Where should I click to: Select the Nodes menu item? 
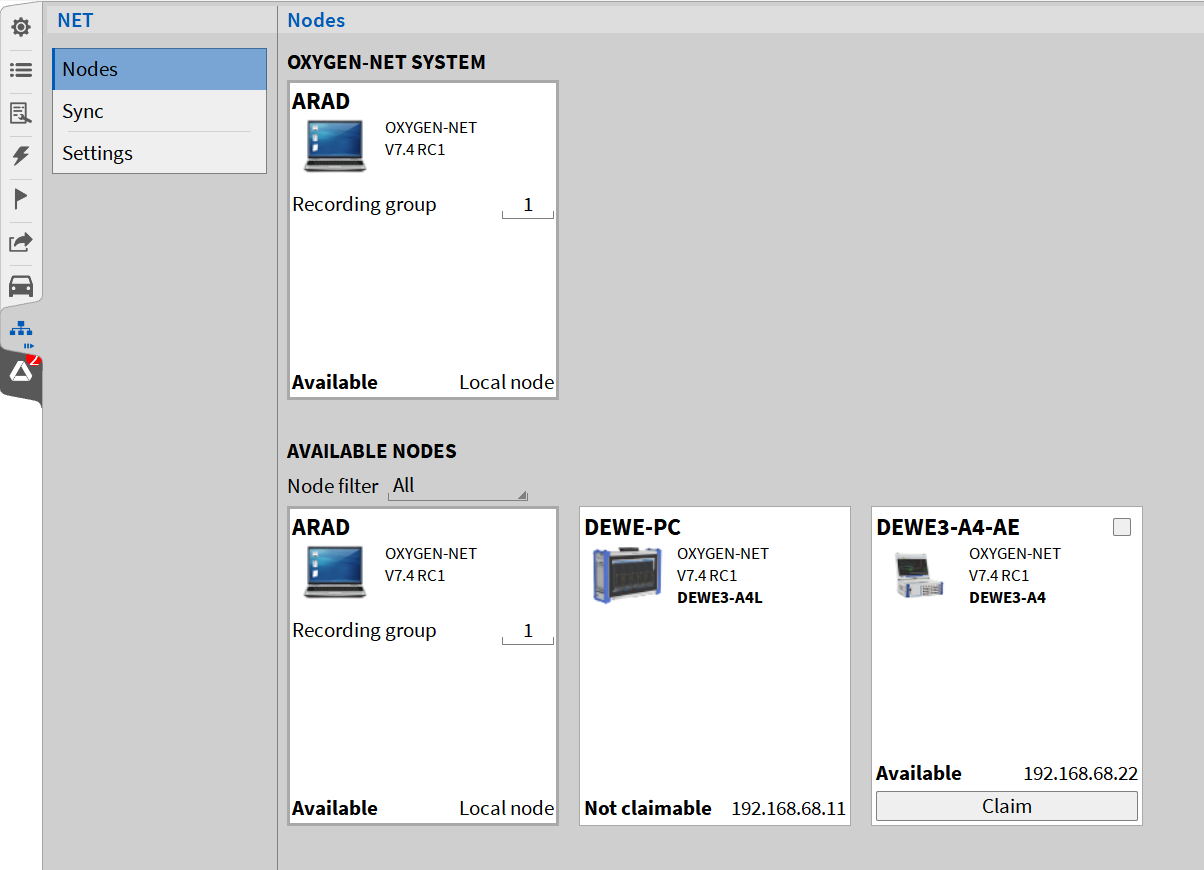(x=160, y=70)
